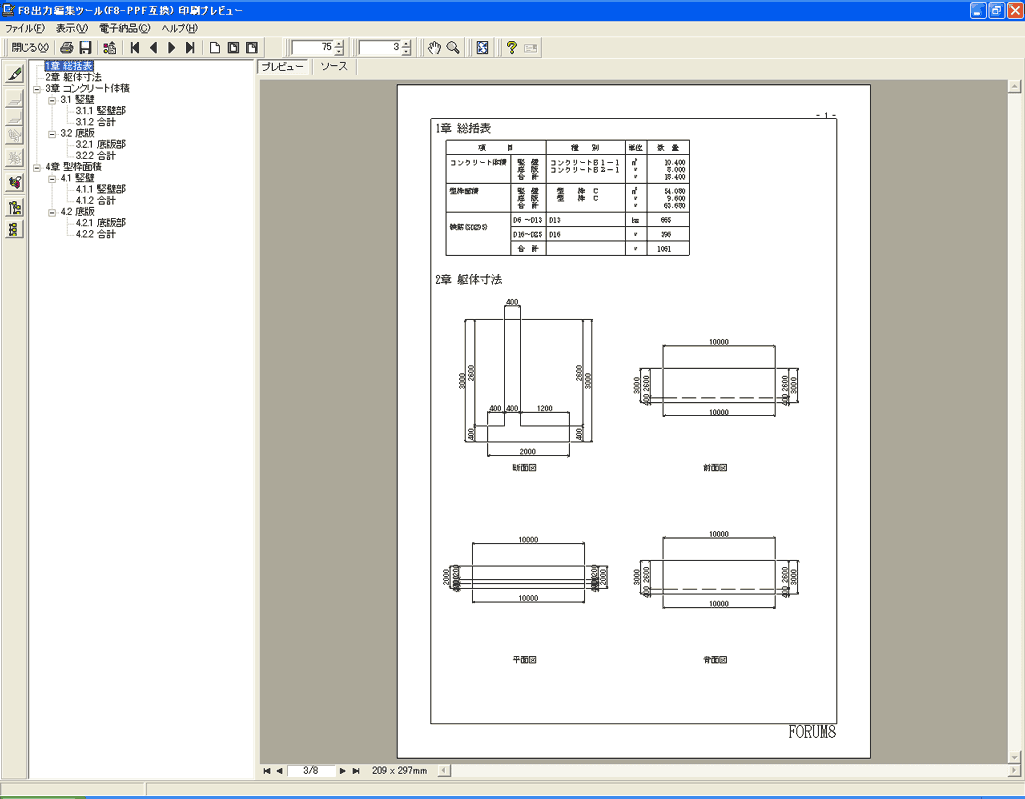Image resolution: width=1025 pixels, height=799 pixels.
Task: Click the 3/8 page indicator field
Action: click(x=311, y=771)
